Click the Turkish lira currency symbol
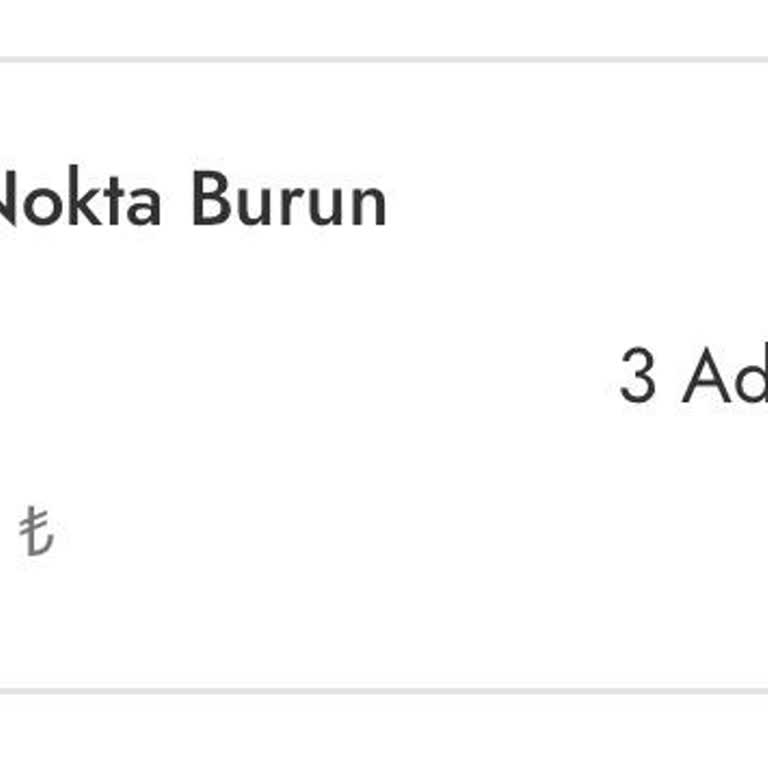The image size is (768, 768). (36, 531)
